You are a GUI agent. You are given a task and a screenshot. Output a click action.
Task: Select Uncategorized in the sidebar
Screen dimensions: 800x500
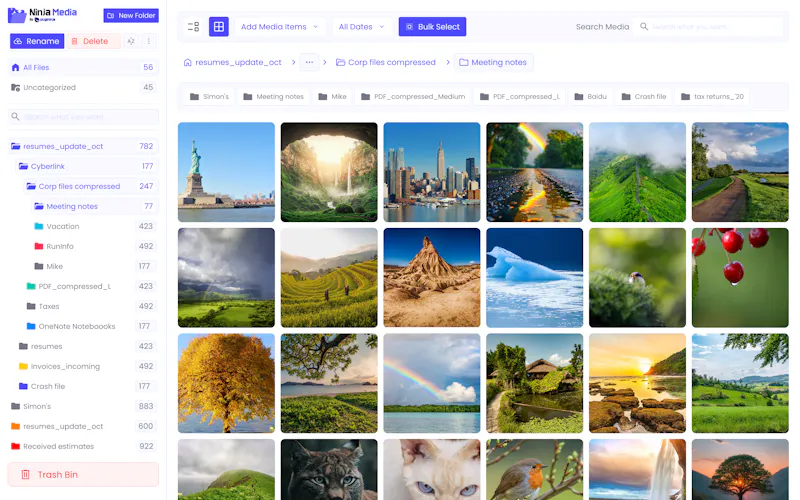coord(83,87)
